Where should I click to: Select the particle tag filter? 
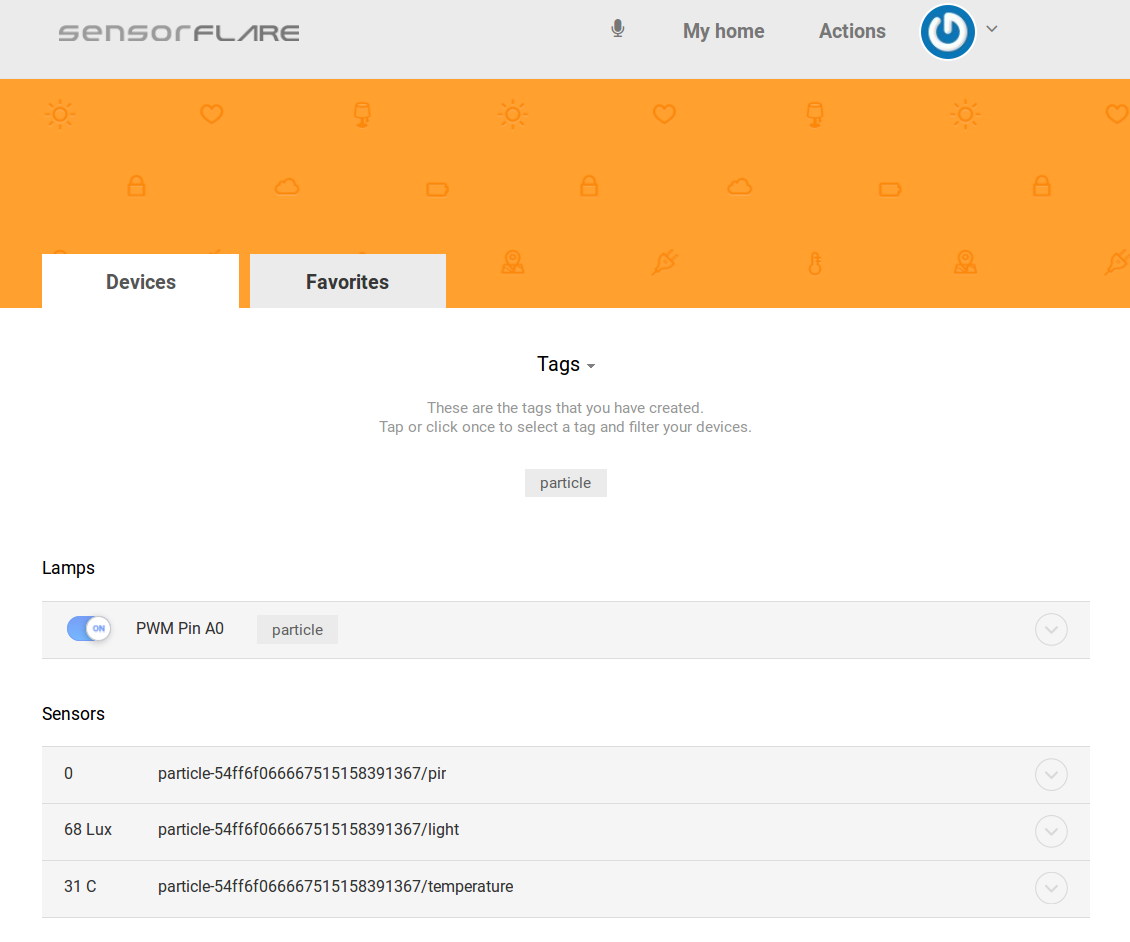tap(565, 482)
